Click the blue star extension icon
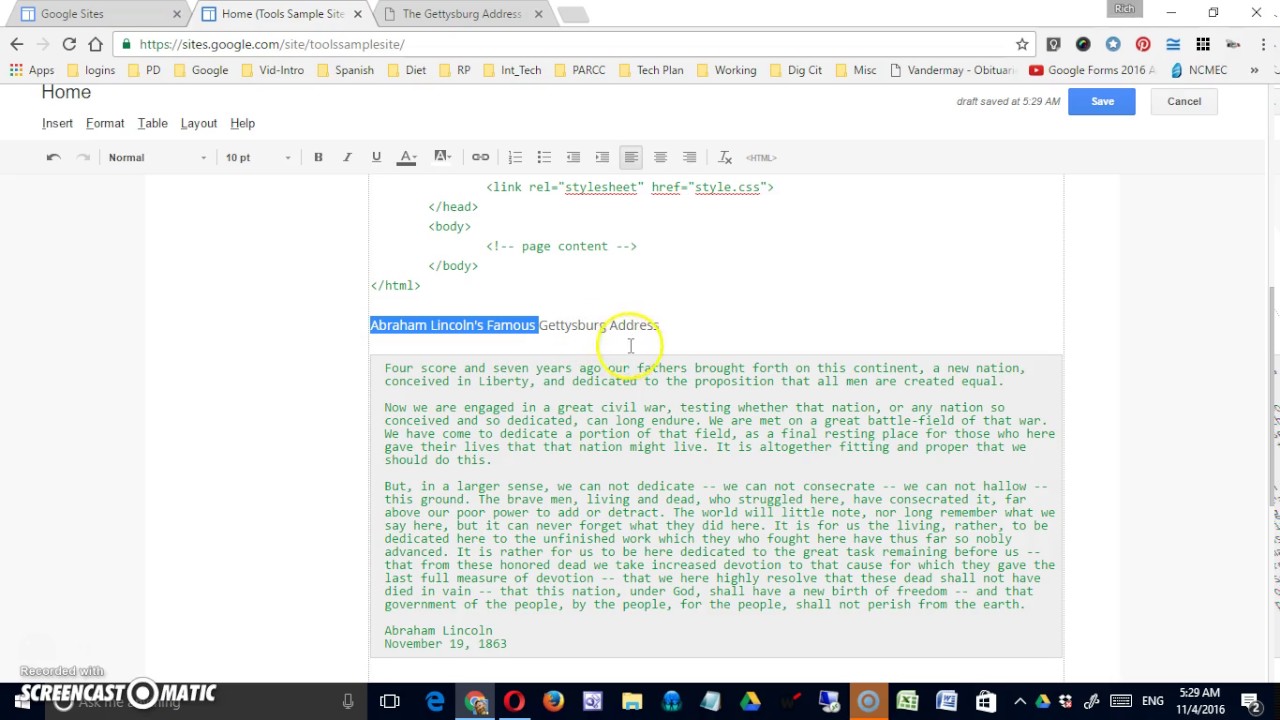1280x720 pixels. (x=1113, y=44)
